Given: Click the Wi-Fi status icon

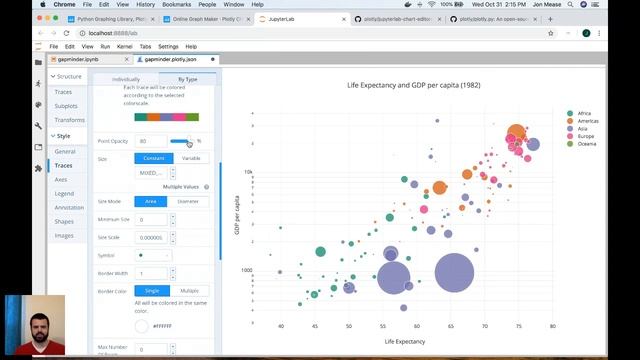Looking at the screenshot, I should point(431,4).
